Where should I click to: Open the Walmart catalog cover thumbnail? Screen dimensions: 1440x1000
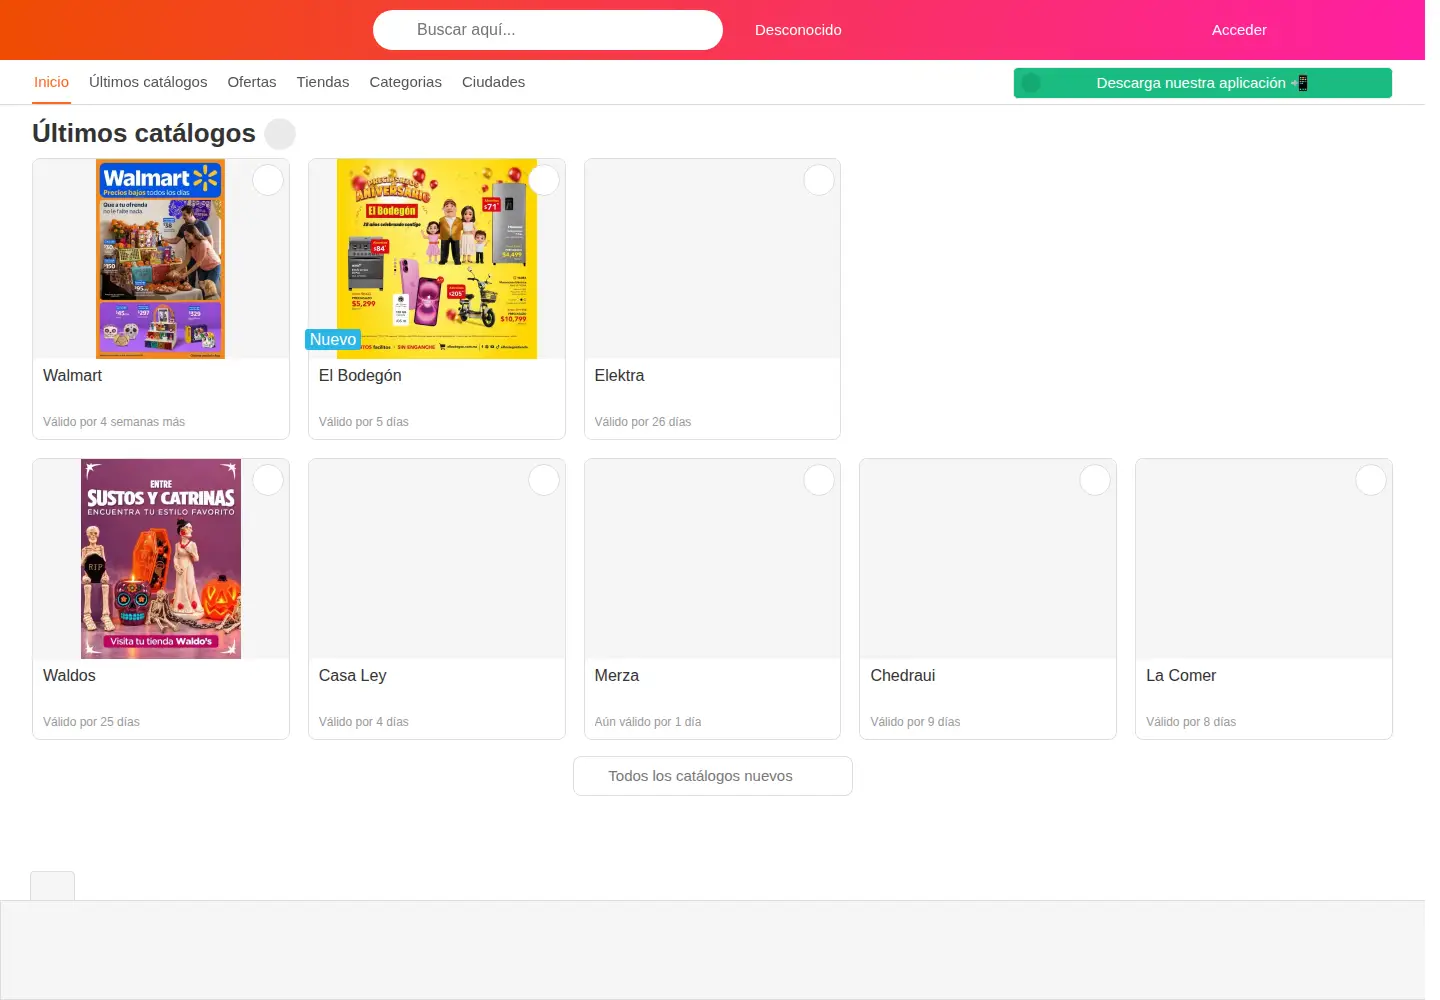(160, 259)
